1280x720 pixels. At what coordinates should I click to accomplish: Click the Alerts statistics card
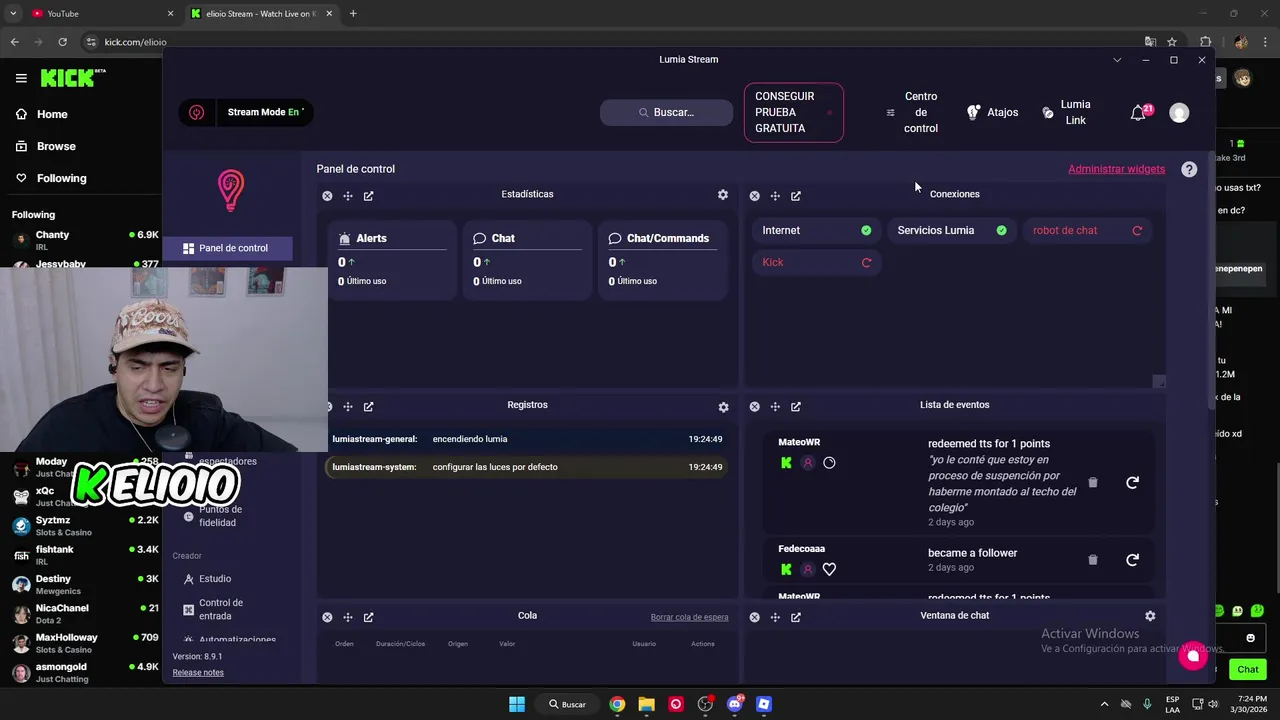click(x=392, y=260)
